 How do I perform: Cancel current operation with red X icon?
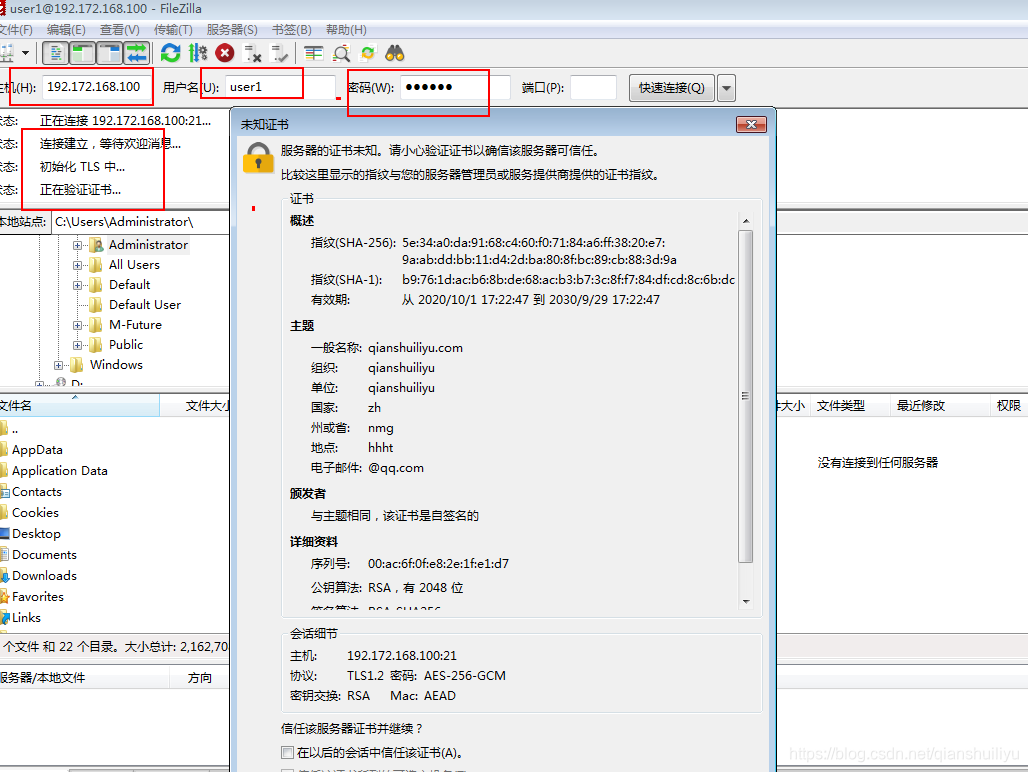coord(225,53)
